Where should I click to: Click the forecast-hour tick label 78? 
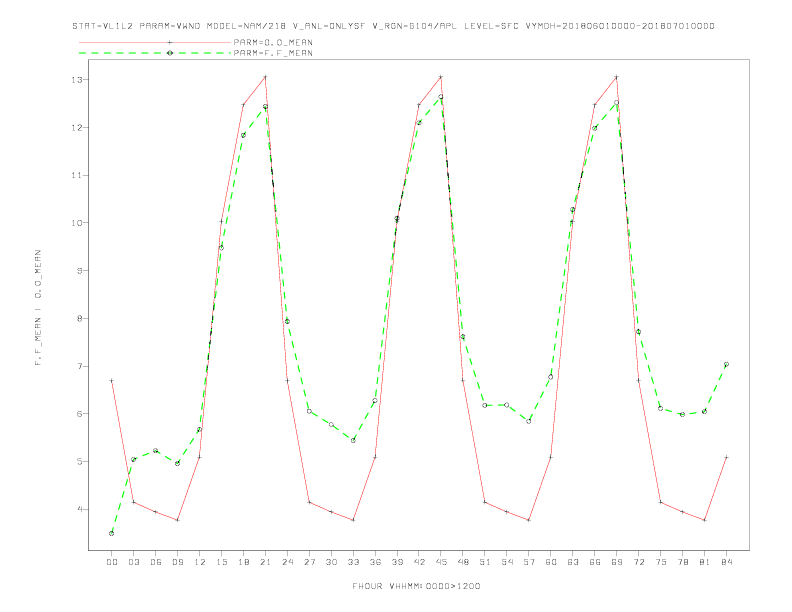pos(682,562)
